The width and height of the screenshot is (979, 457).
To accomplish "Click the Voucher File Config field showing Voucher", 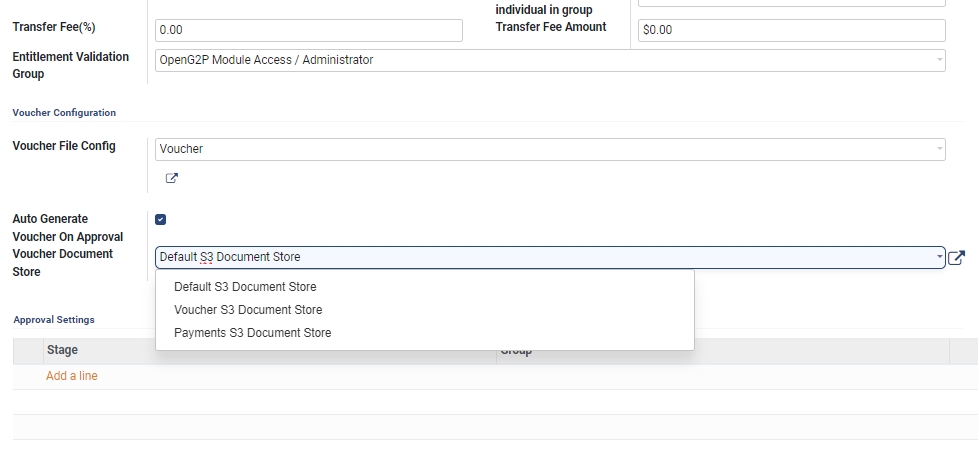I will (x=540, y=149).
